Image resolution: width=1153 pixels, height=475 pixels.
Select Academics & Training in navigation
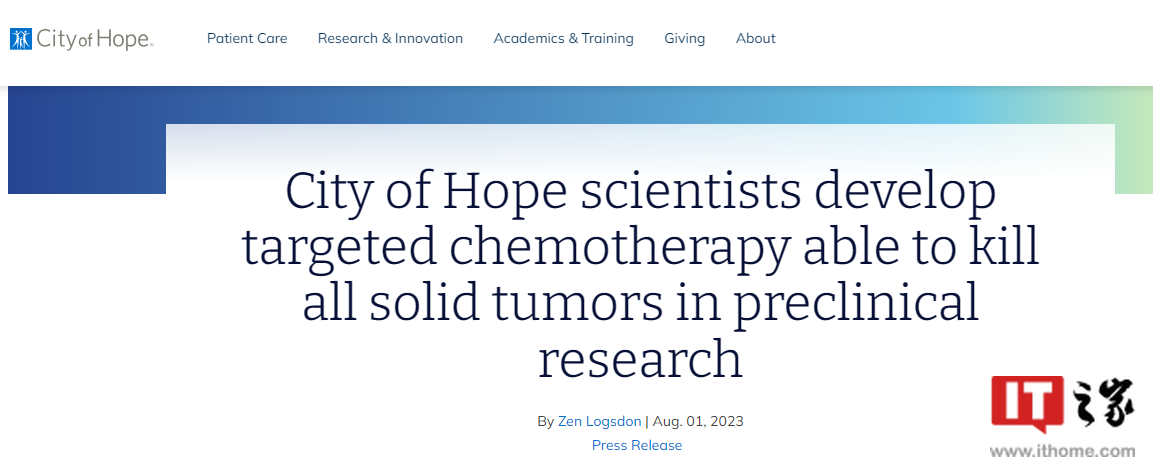click(563, 38)
